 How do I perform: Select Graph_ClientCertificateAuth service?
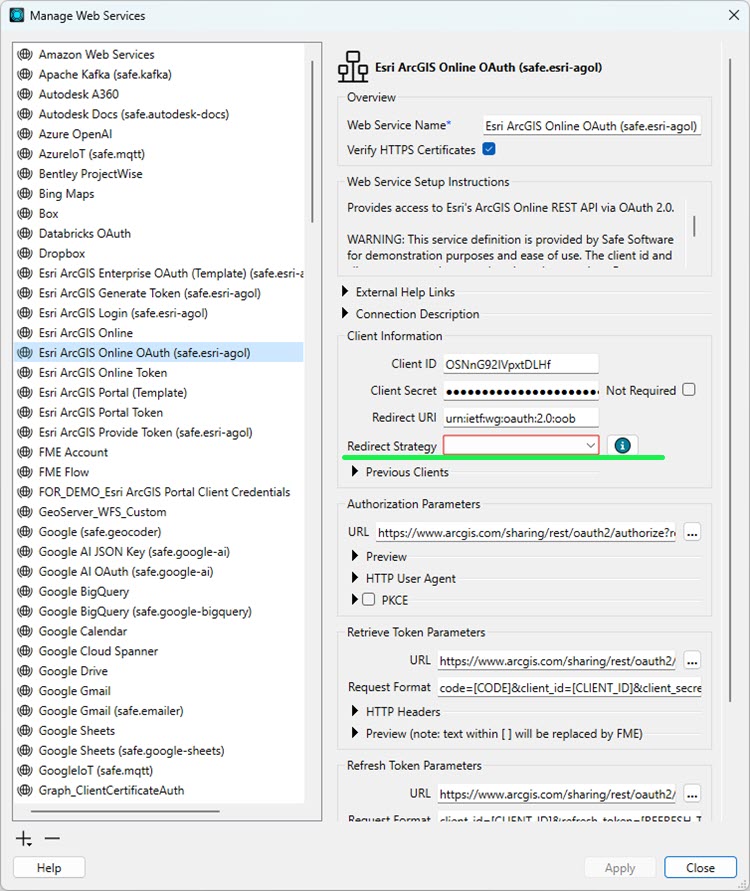coord(159,790)
